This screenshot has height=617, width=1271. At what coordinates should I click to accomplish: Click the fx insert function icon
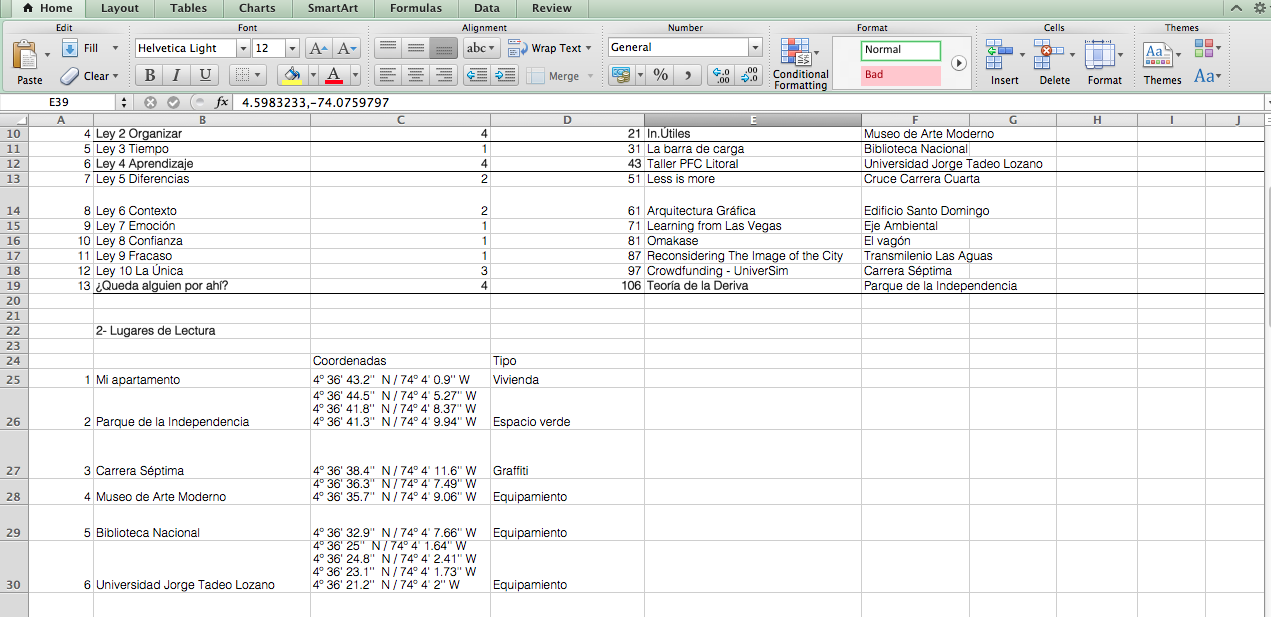pos(221,102)
